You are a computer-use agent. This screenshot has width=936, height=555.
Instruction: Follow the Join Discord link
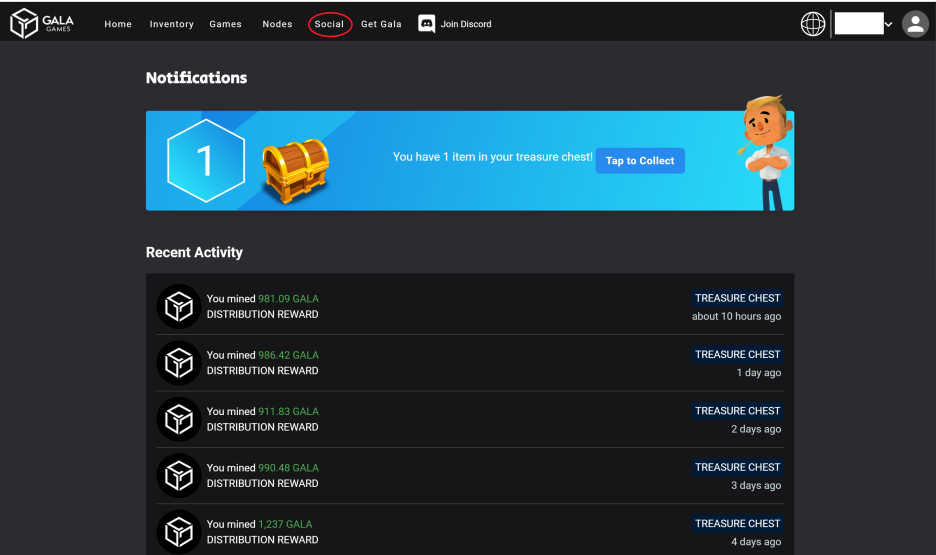(x=466, y=24)
